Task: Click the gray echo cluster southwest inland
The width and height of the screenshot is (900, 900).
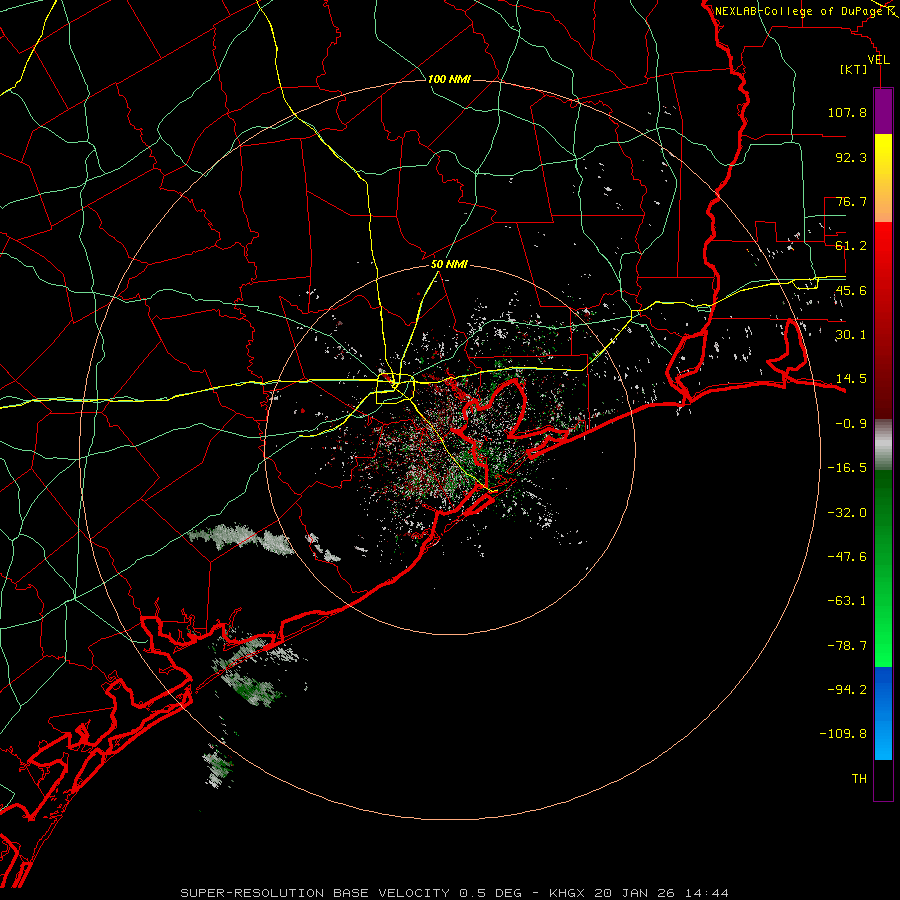Action: click(241, 538)
